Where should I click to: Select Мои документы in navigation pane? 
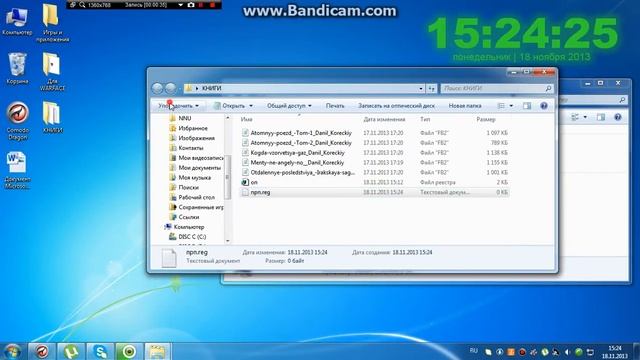(x=200, y=168)
